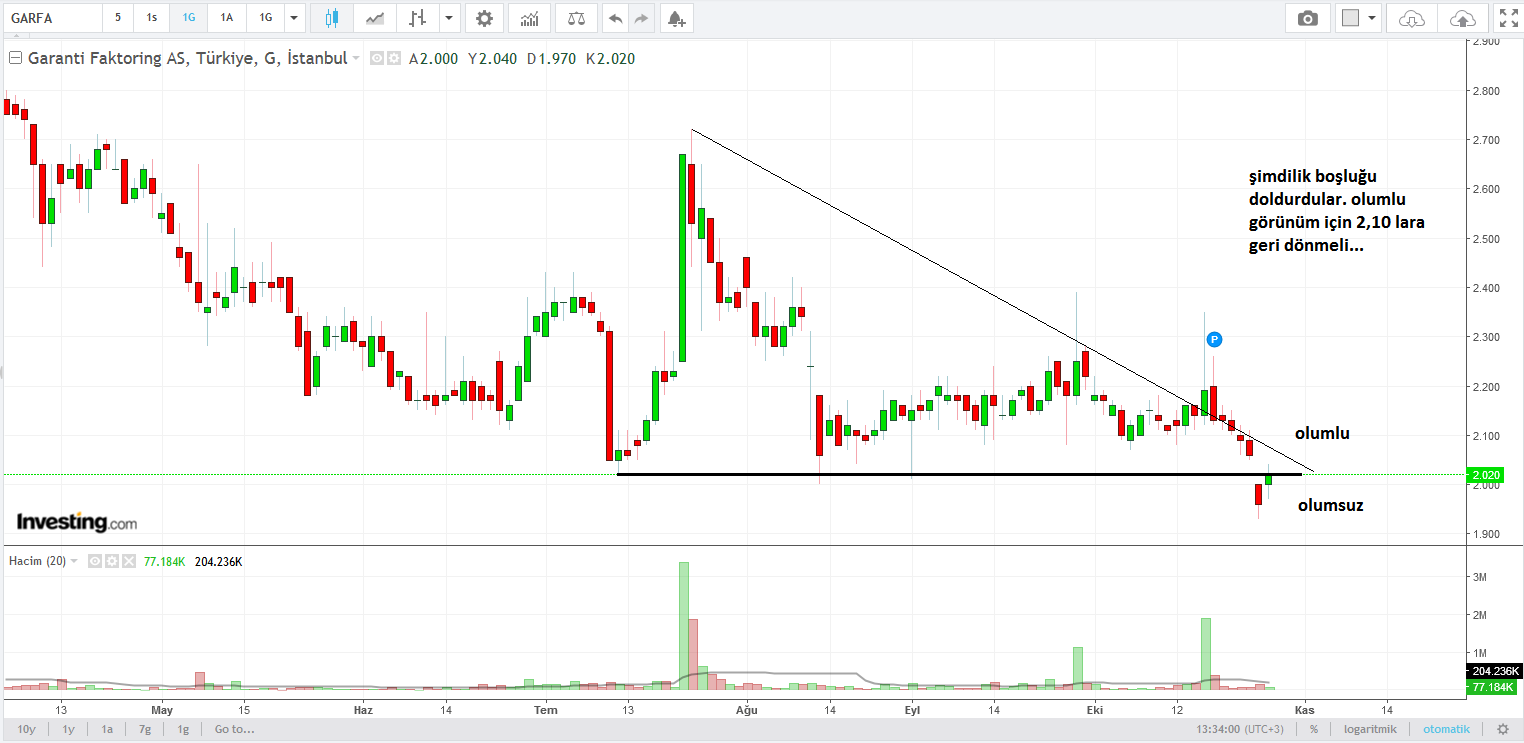Hide the Garanti Faktoring price series
This screenshot has height=743, width=1524.
point(377,58)
